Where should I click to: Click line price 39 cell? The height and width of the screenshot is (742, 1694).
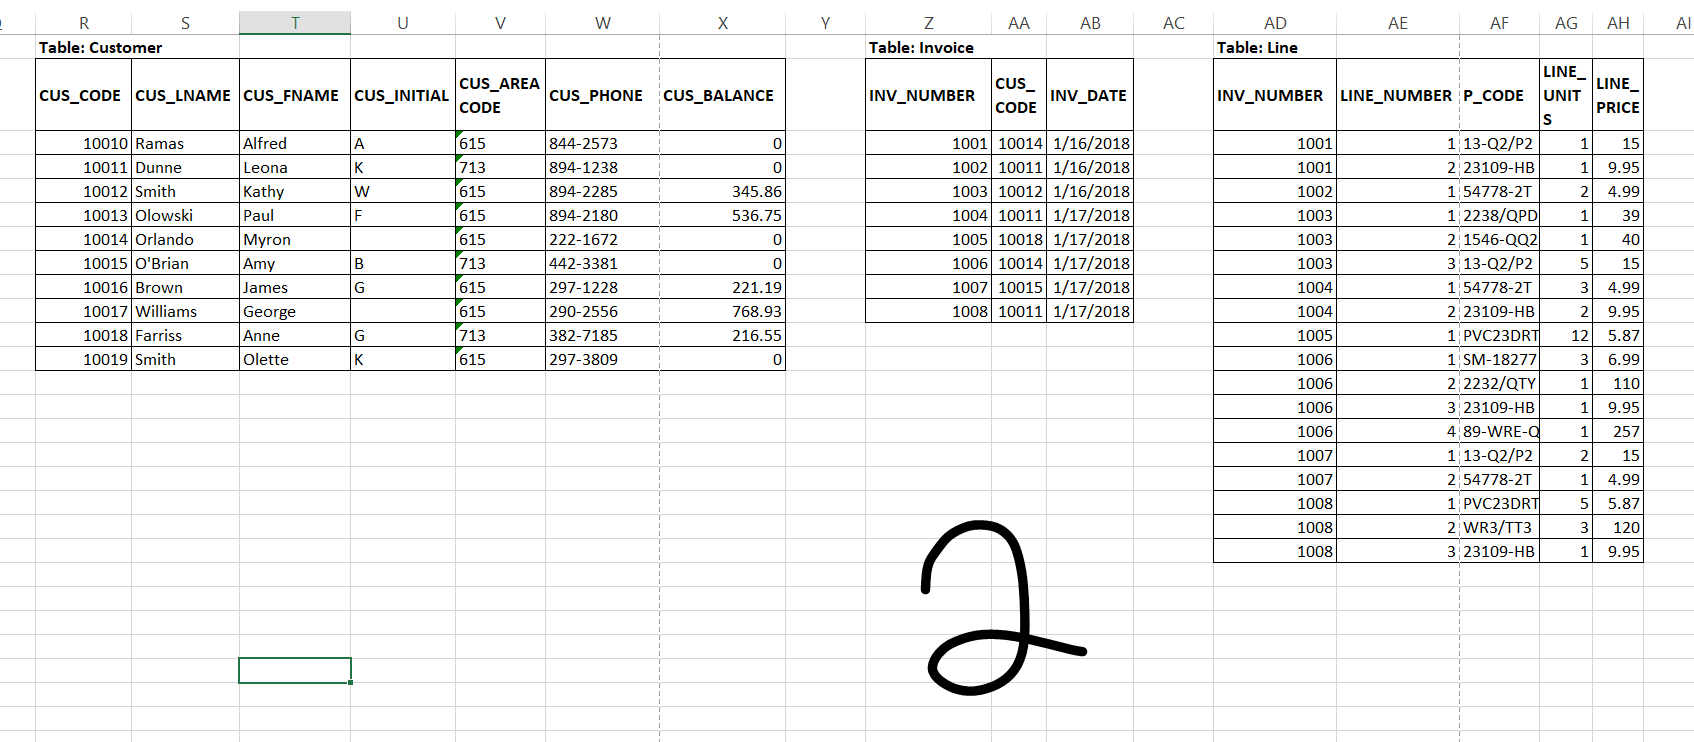pyautogui.click(x=1617, y=215)
